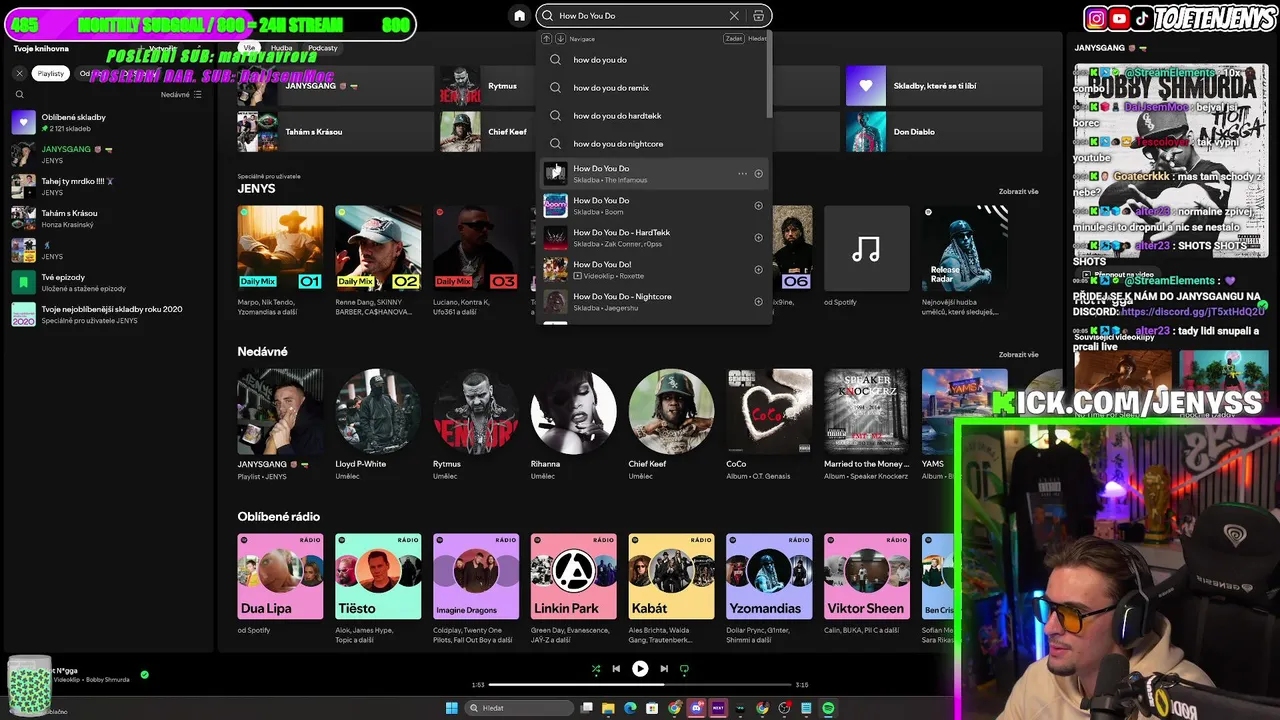Open 'Nedávné' sort dropdown in library

[x=181, y=95]
